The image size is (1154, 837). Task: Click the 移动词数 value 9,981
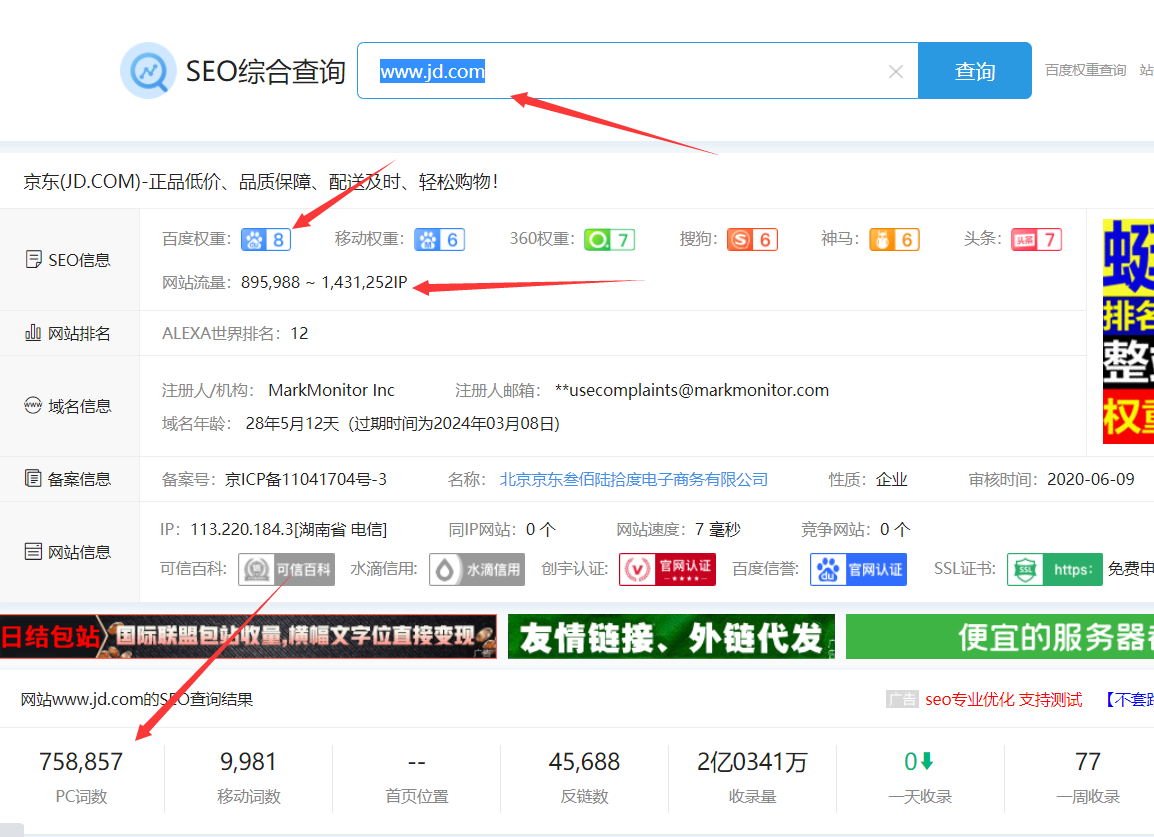pos(248,762)
